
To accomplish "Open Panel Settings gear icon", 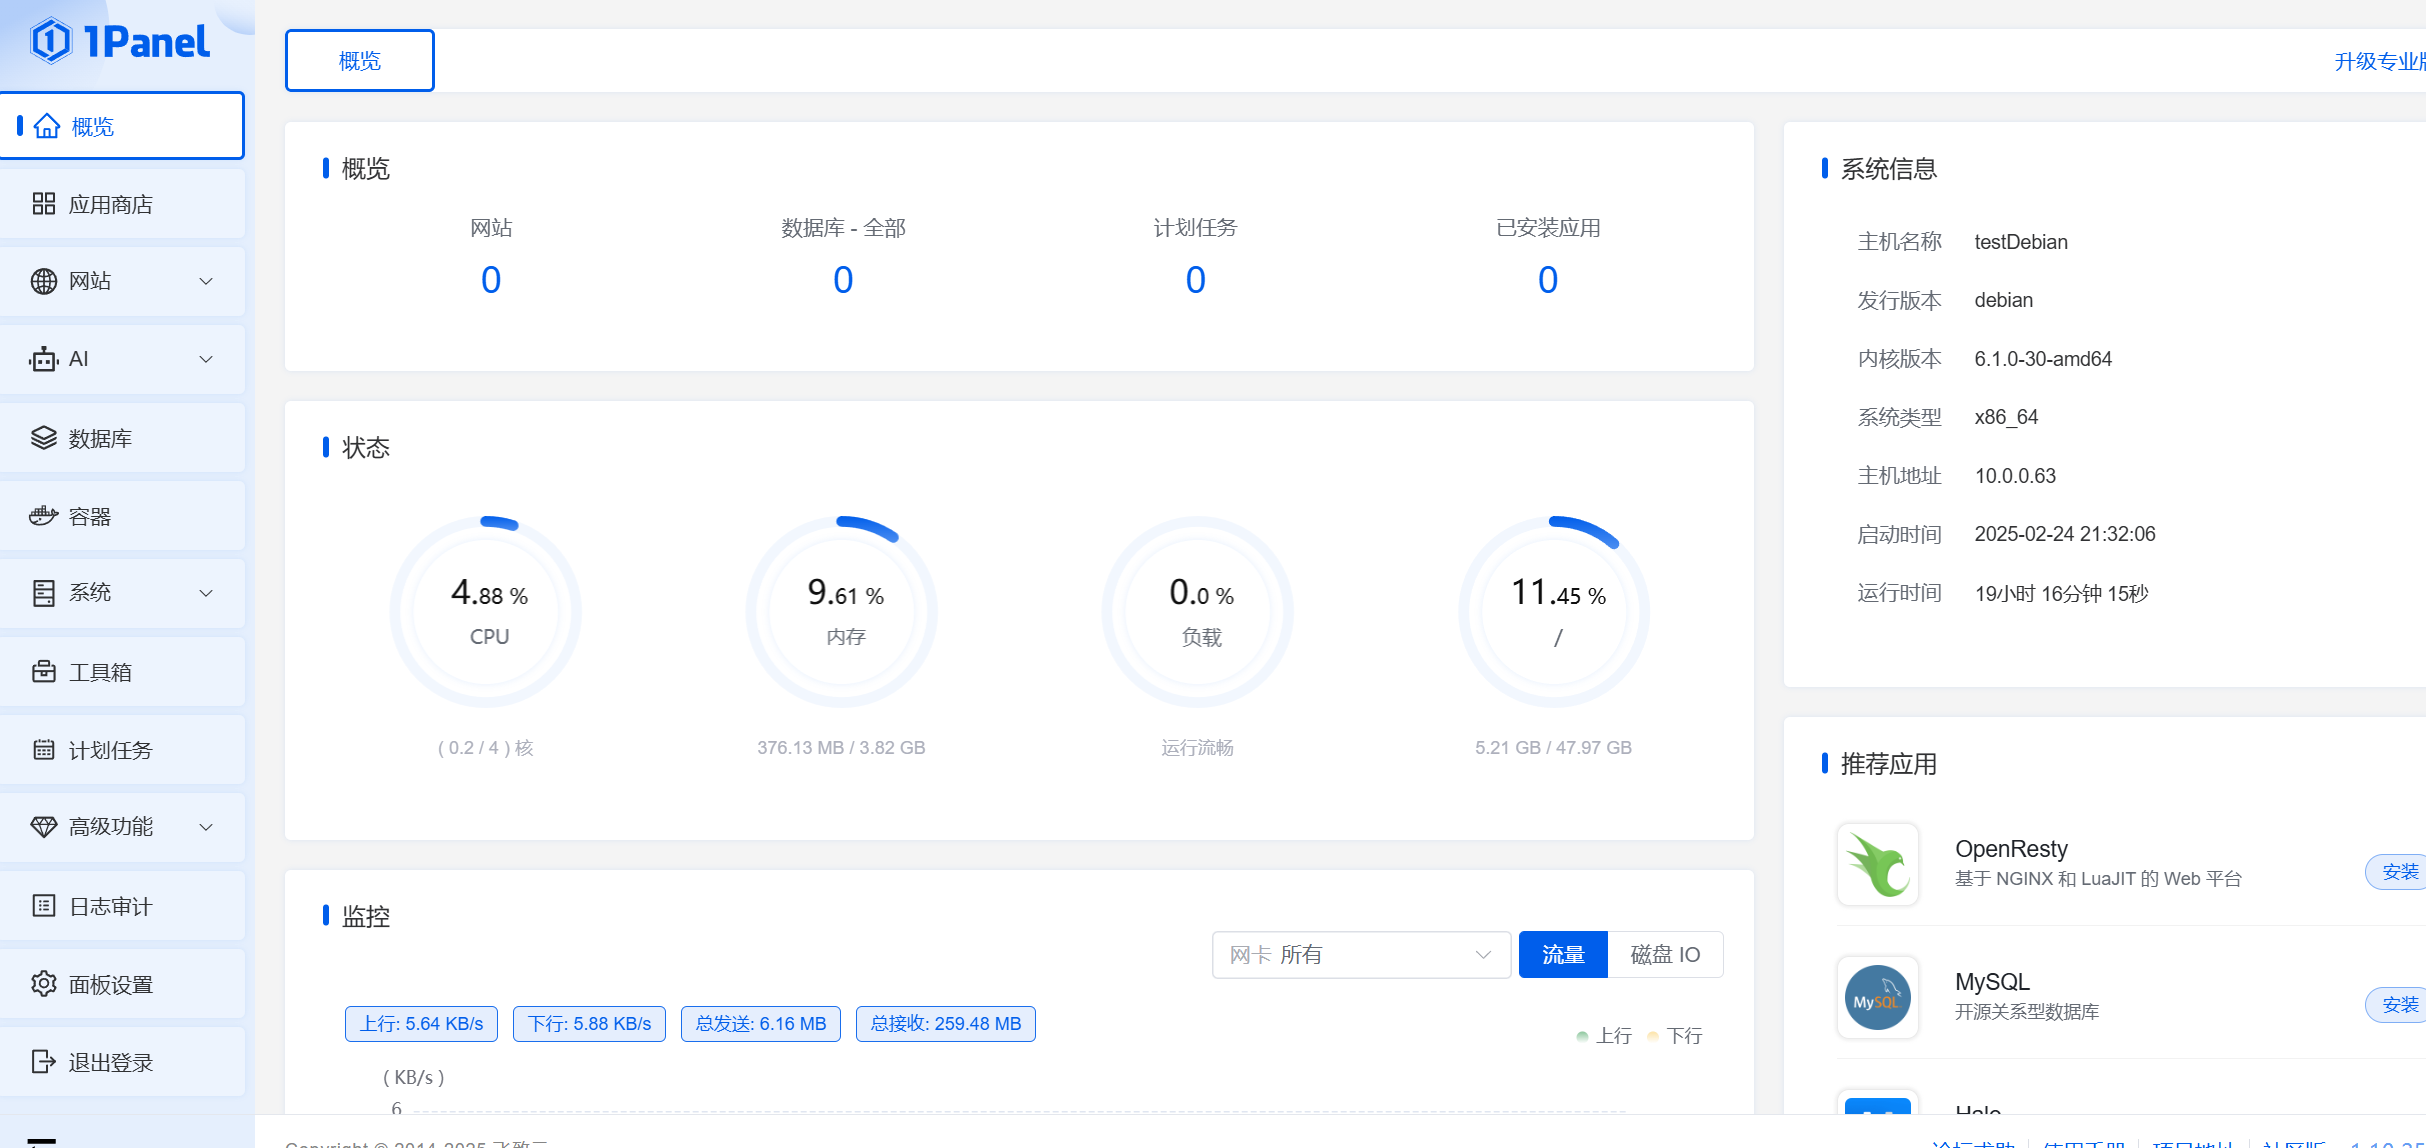I will (x=43, y=984).
